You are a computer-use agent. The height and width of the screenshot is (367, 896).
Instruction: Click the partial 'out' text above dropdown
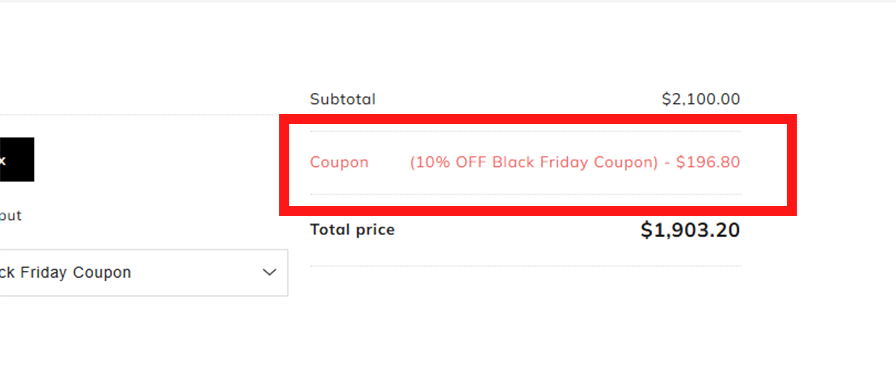[10, 216]
